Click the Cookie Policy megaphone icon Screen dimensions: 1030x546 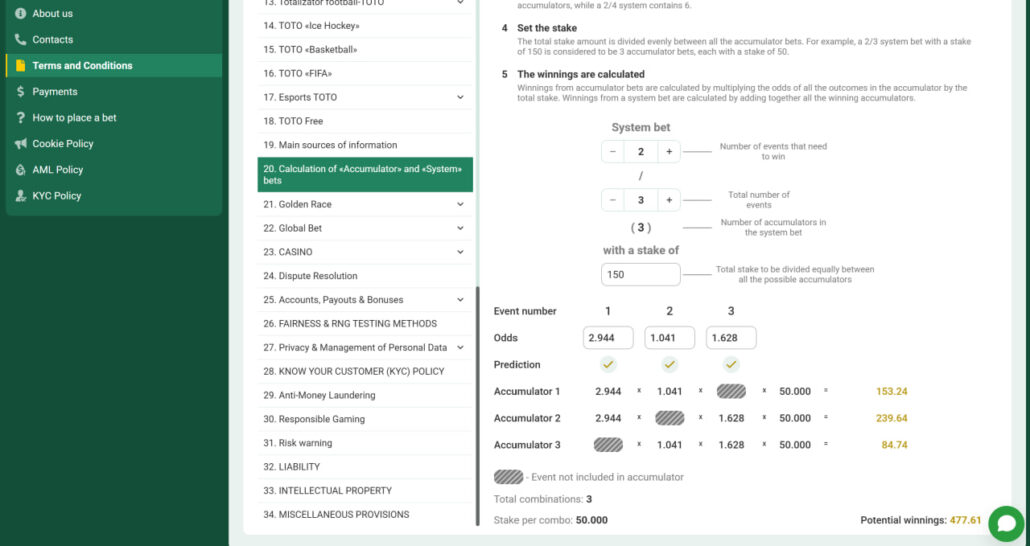pos(20,144)
